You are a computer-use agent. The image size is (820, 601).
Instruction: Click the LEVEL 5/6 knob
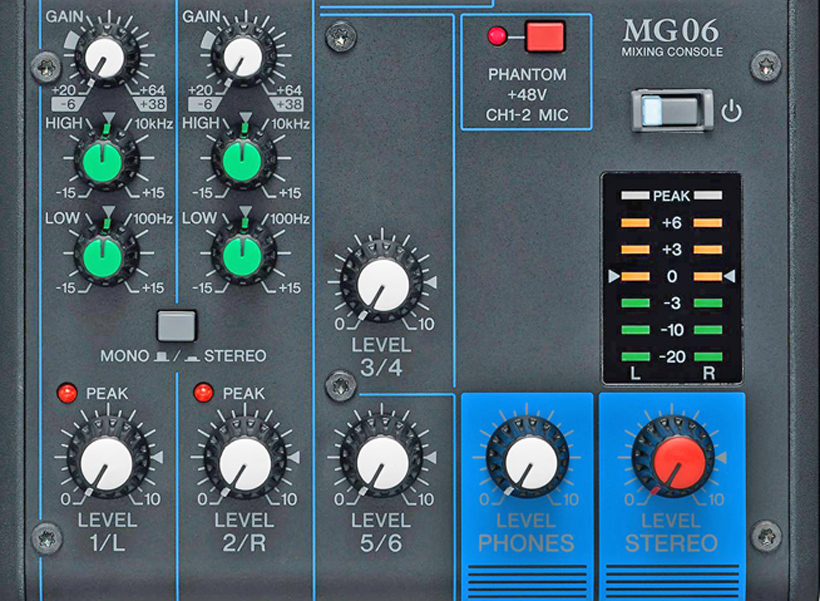click(x=382, y=461)
